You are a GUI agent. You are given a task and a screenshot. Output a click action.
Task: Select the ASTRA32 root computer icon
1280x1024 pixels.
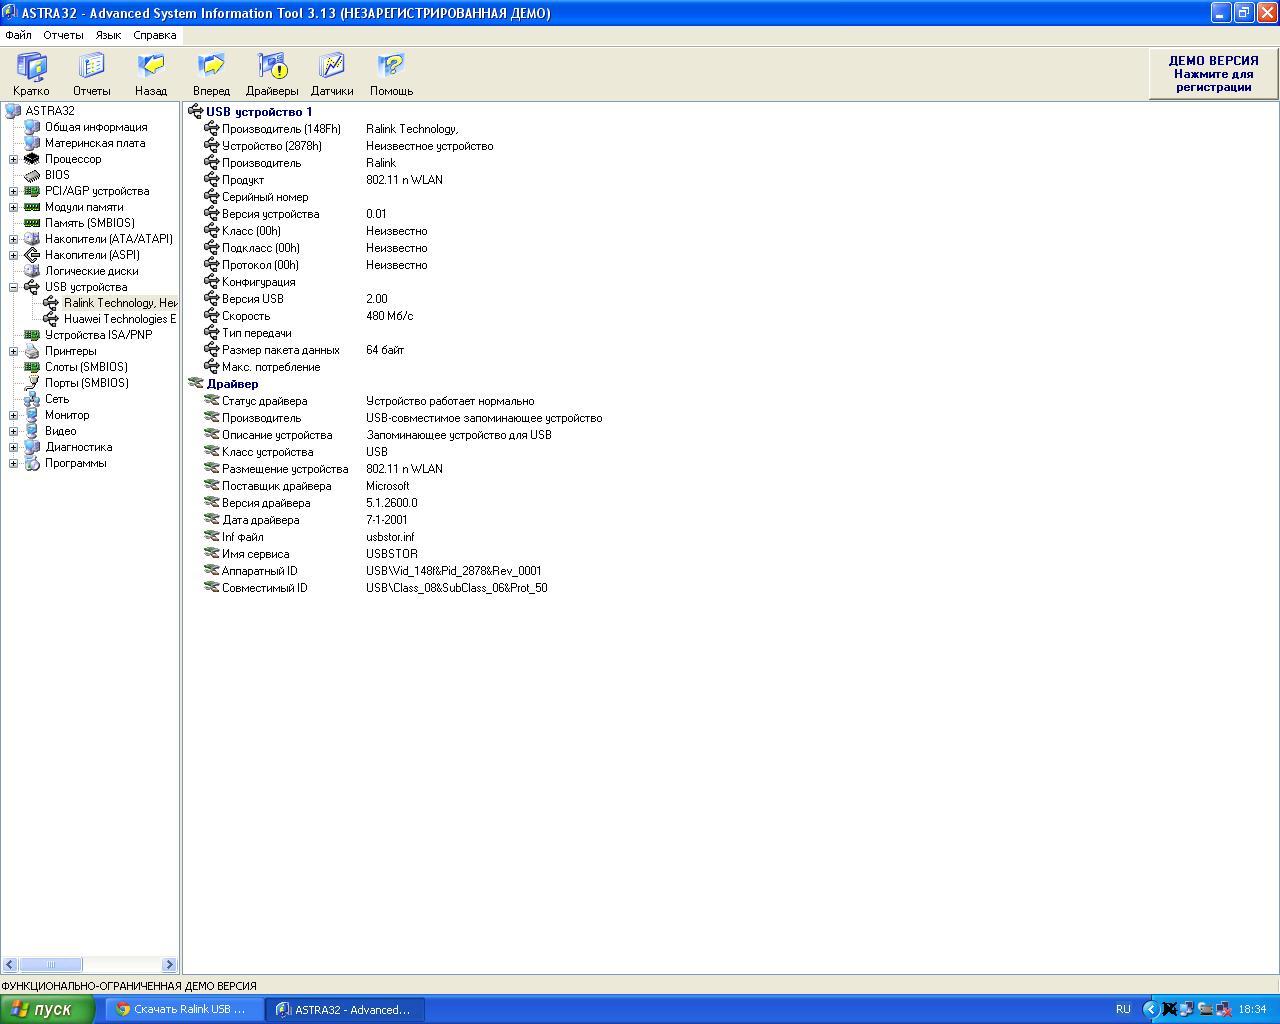(x=13, y=111)
